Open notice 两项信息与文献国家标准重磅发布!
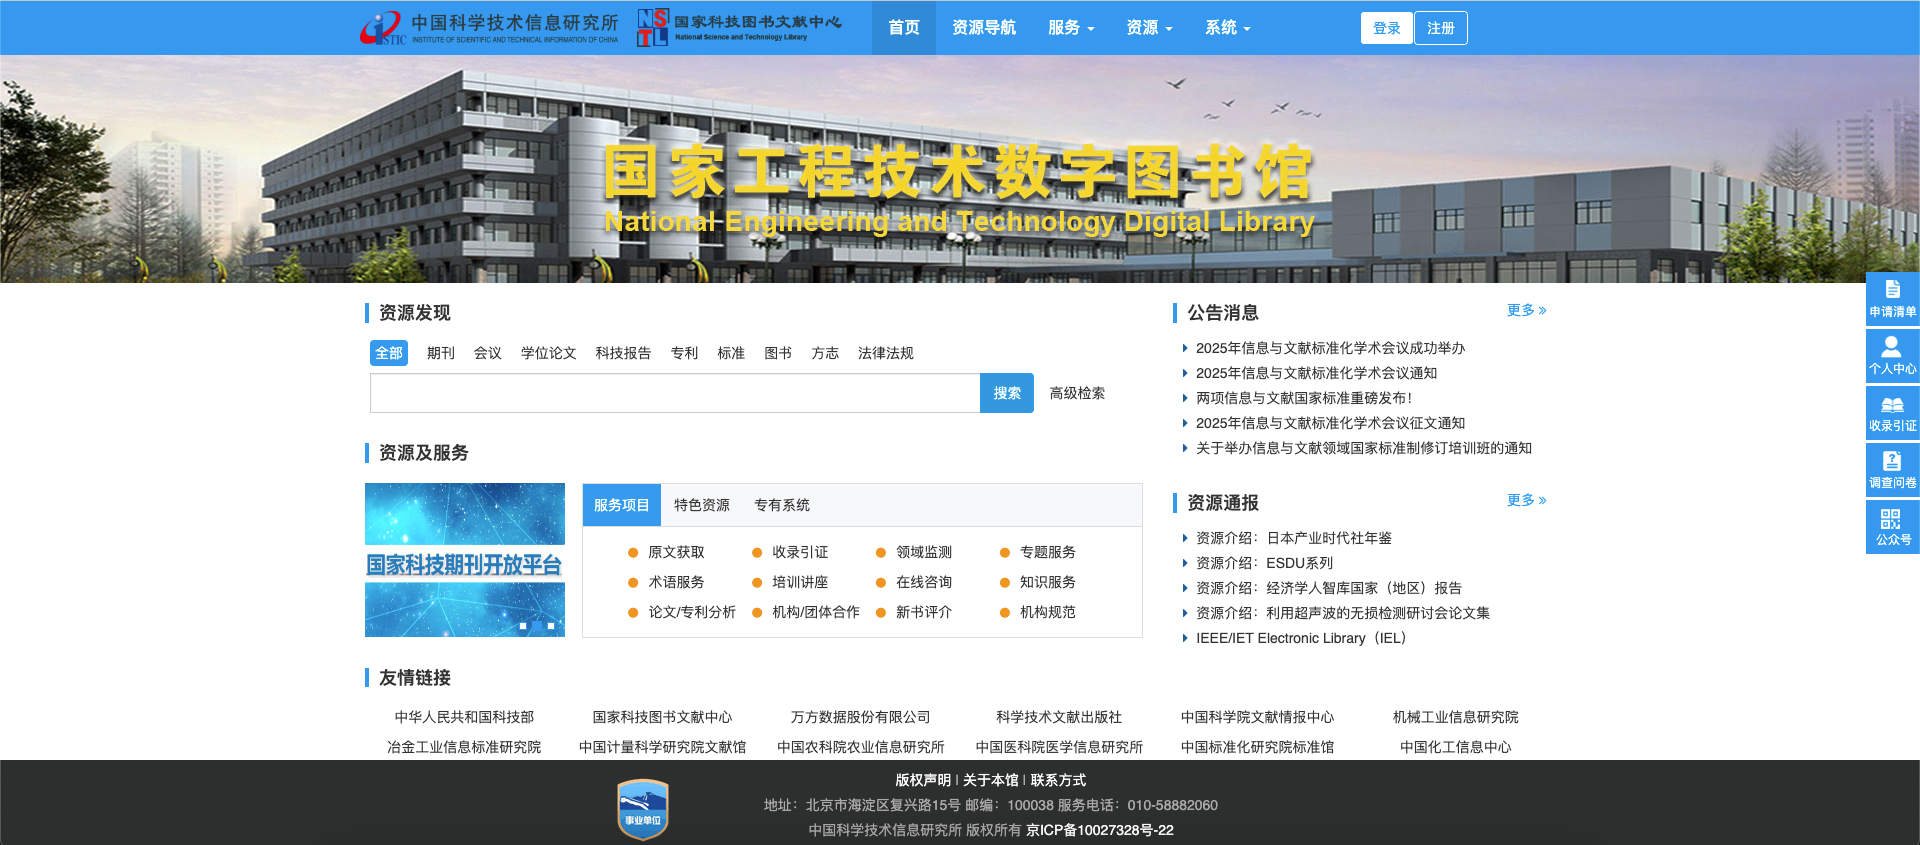1920x845 pixels. click(1304, 398)
